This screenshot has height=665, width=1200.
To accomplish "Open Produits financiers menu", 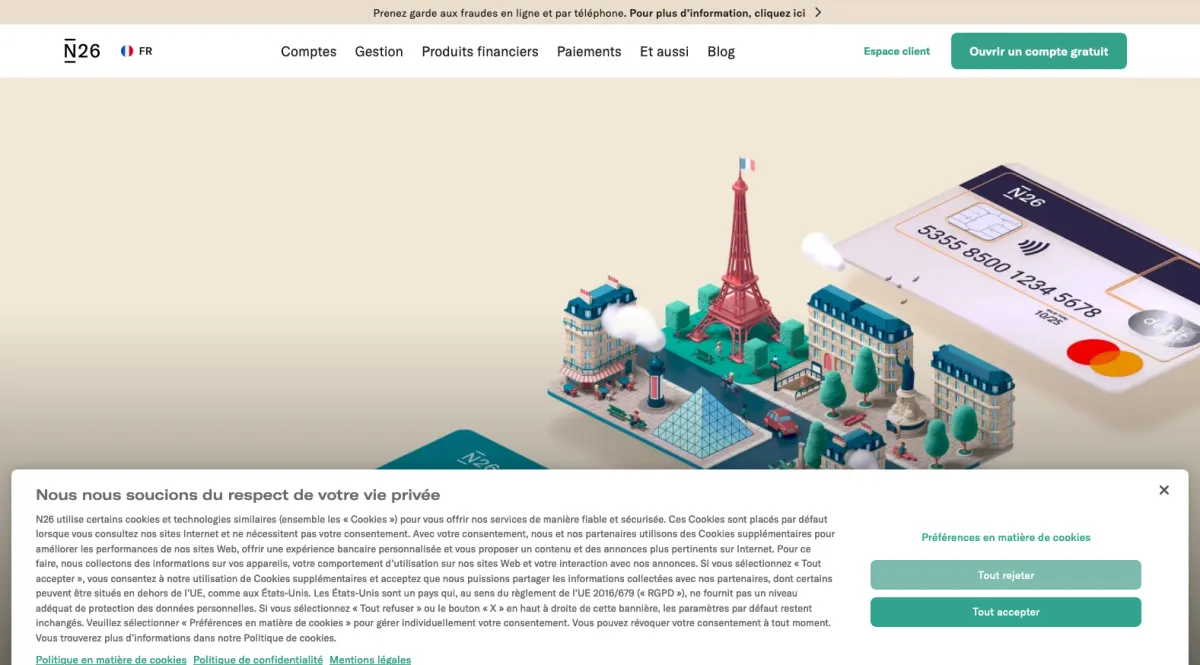I will click(x=480, y=51).
